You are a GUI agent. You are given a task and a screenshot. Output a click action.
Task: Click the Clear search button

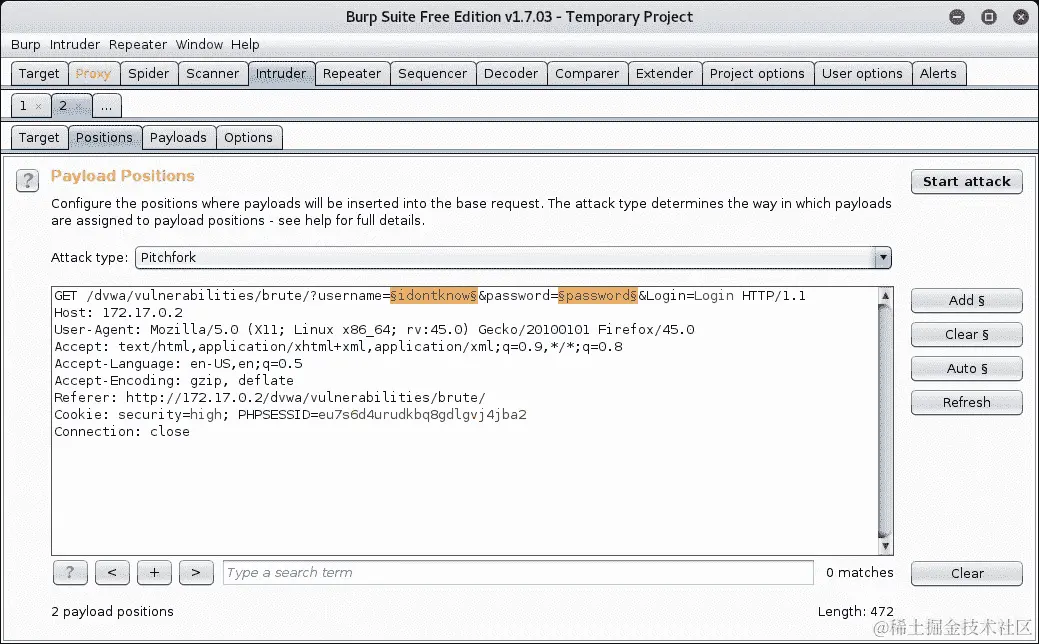967,574
